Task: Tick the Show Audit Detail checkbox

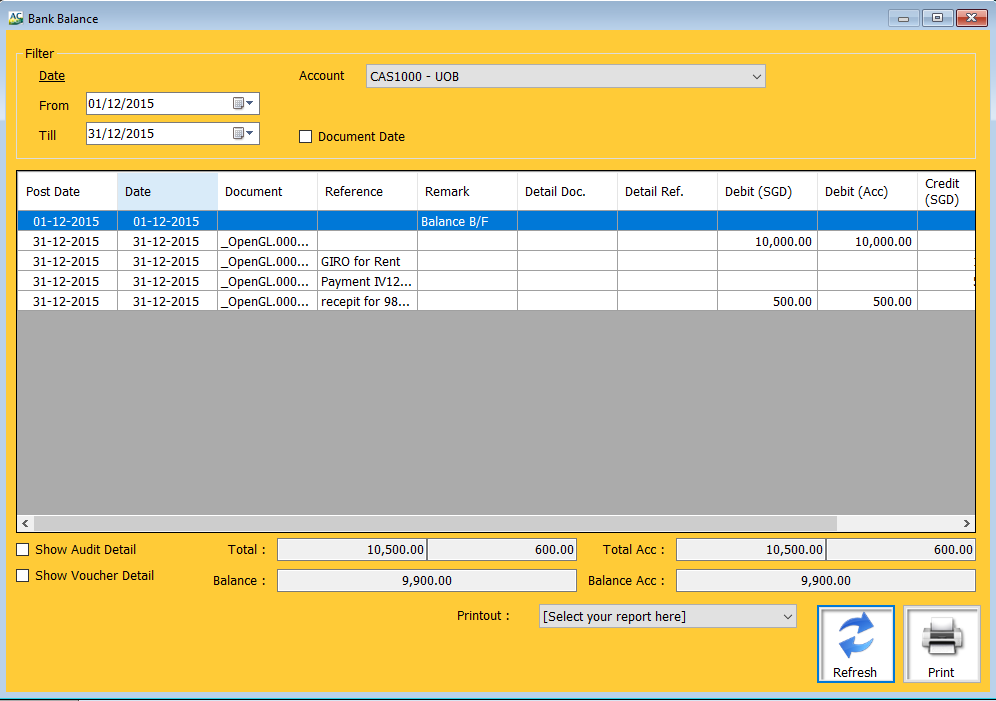Action: 23,550
